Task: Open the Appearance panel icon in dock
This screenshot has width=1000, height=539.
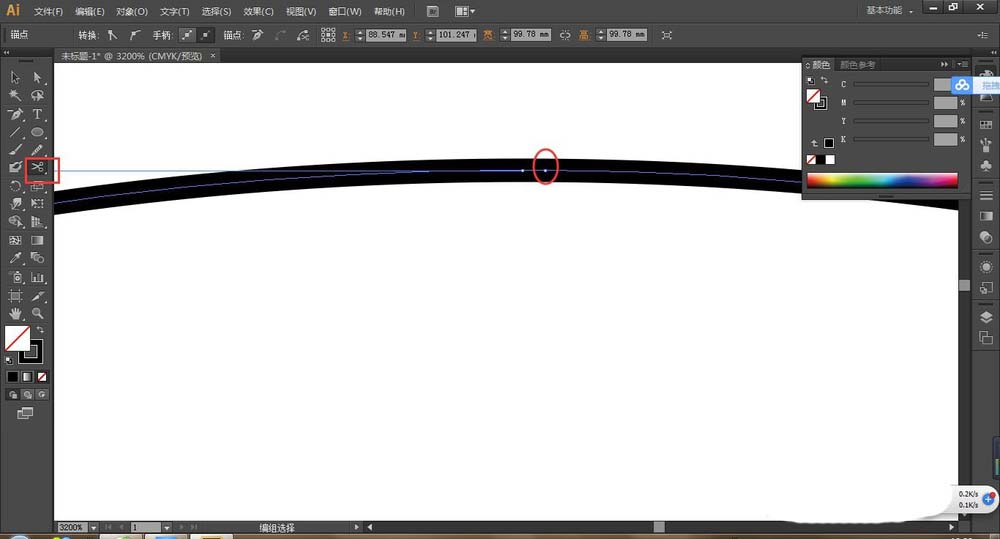Action: coord(986,267)
